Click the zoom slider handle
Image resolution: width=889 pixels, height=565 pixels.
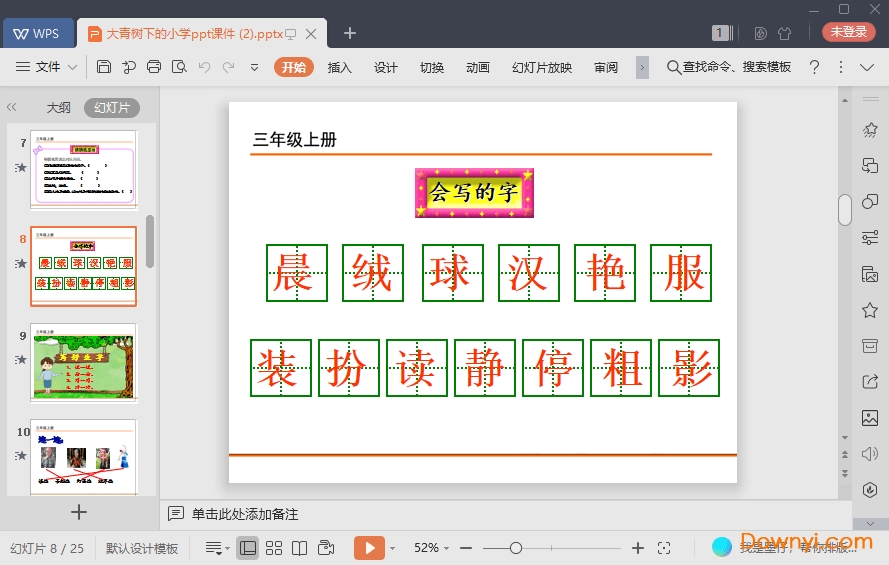[515, 548]
